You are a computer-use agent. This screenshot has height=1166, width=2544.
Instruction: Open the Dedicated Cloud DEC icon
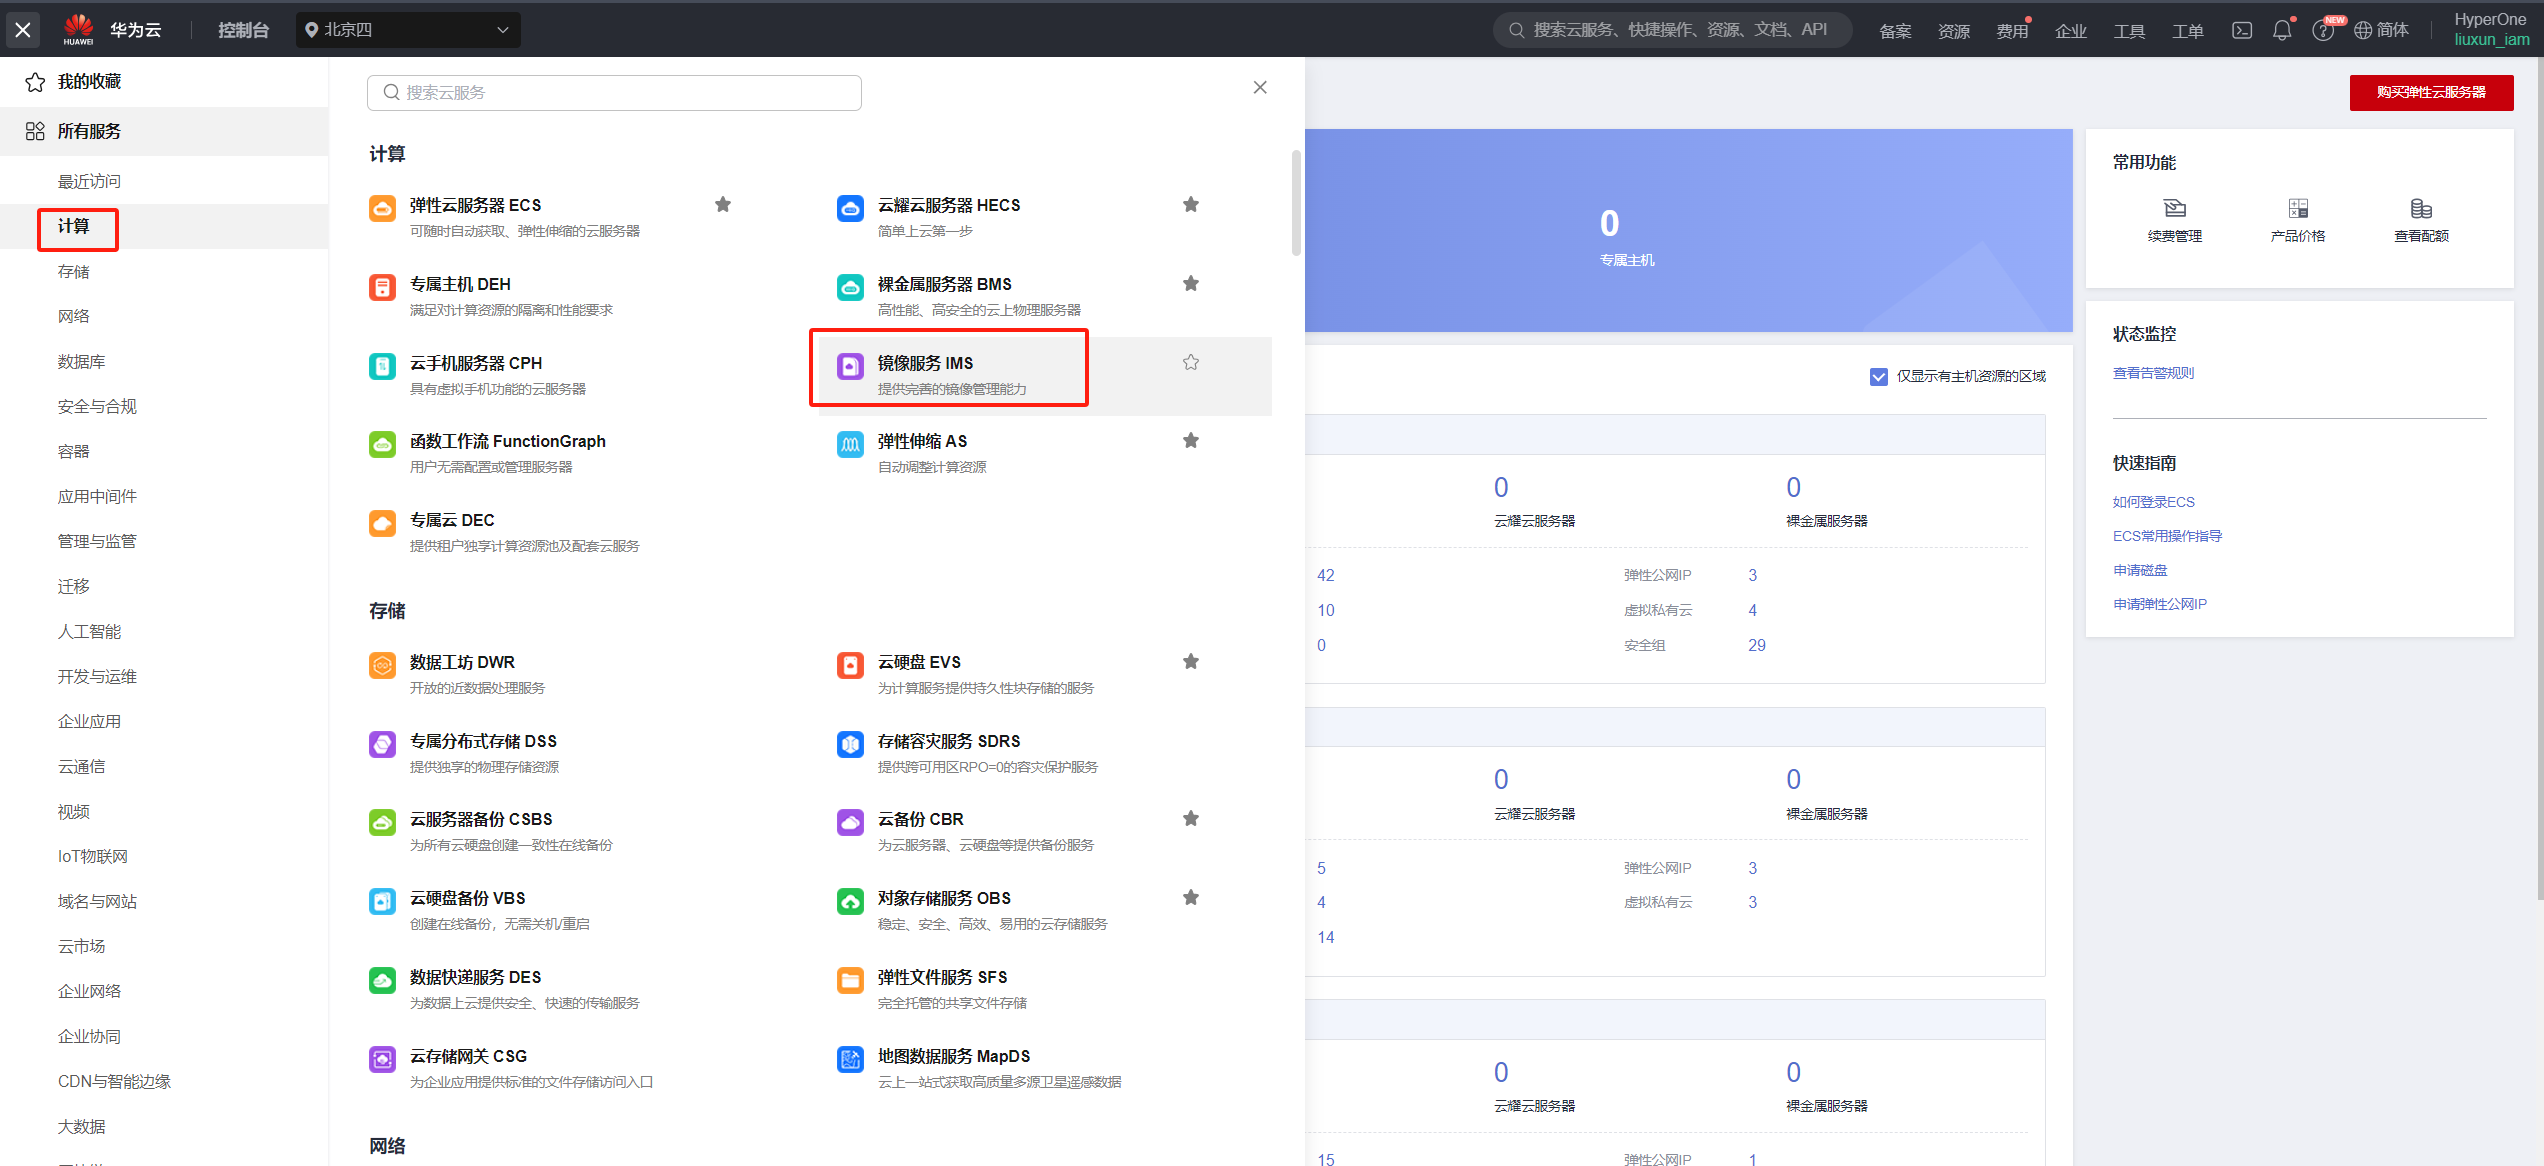pos(382,523)
